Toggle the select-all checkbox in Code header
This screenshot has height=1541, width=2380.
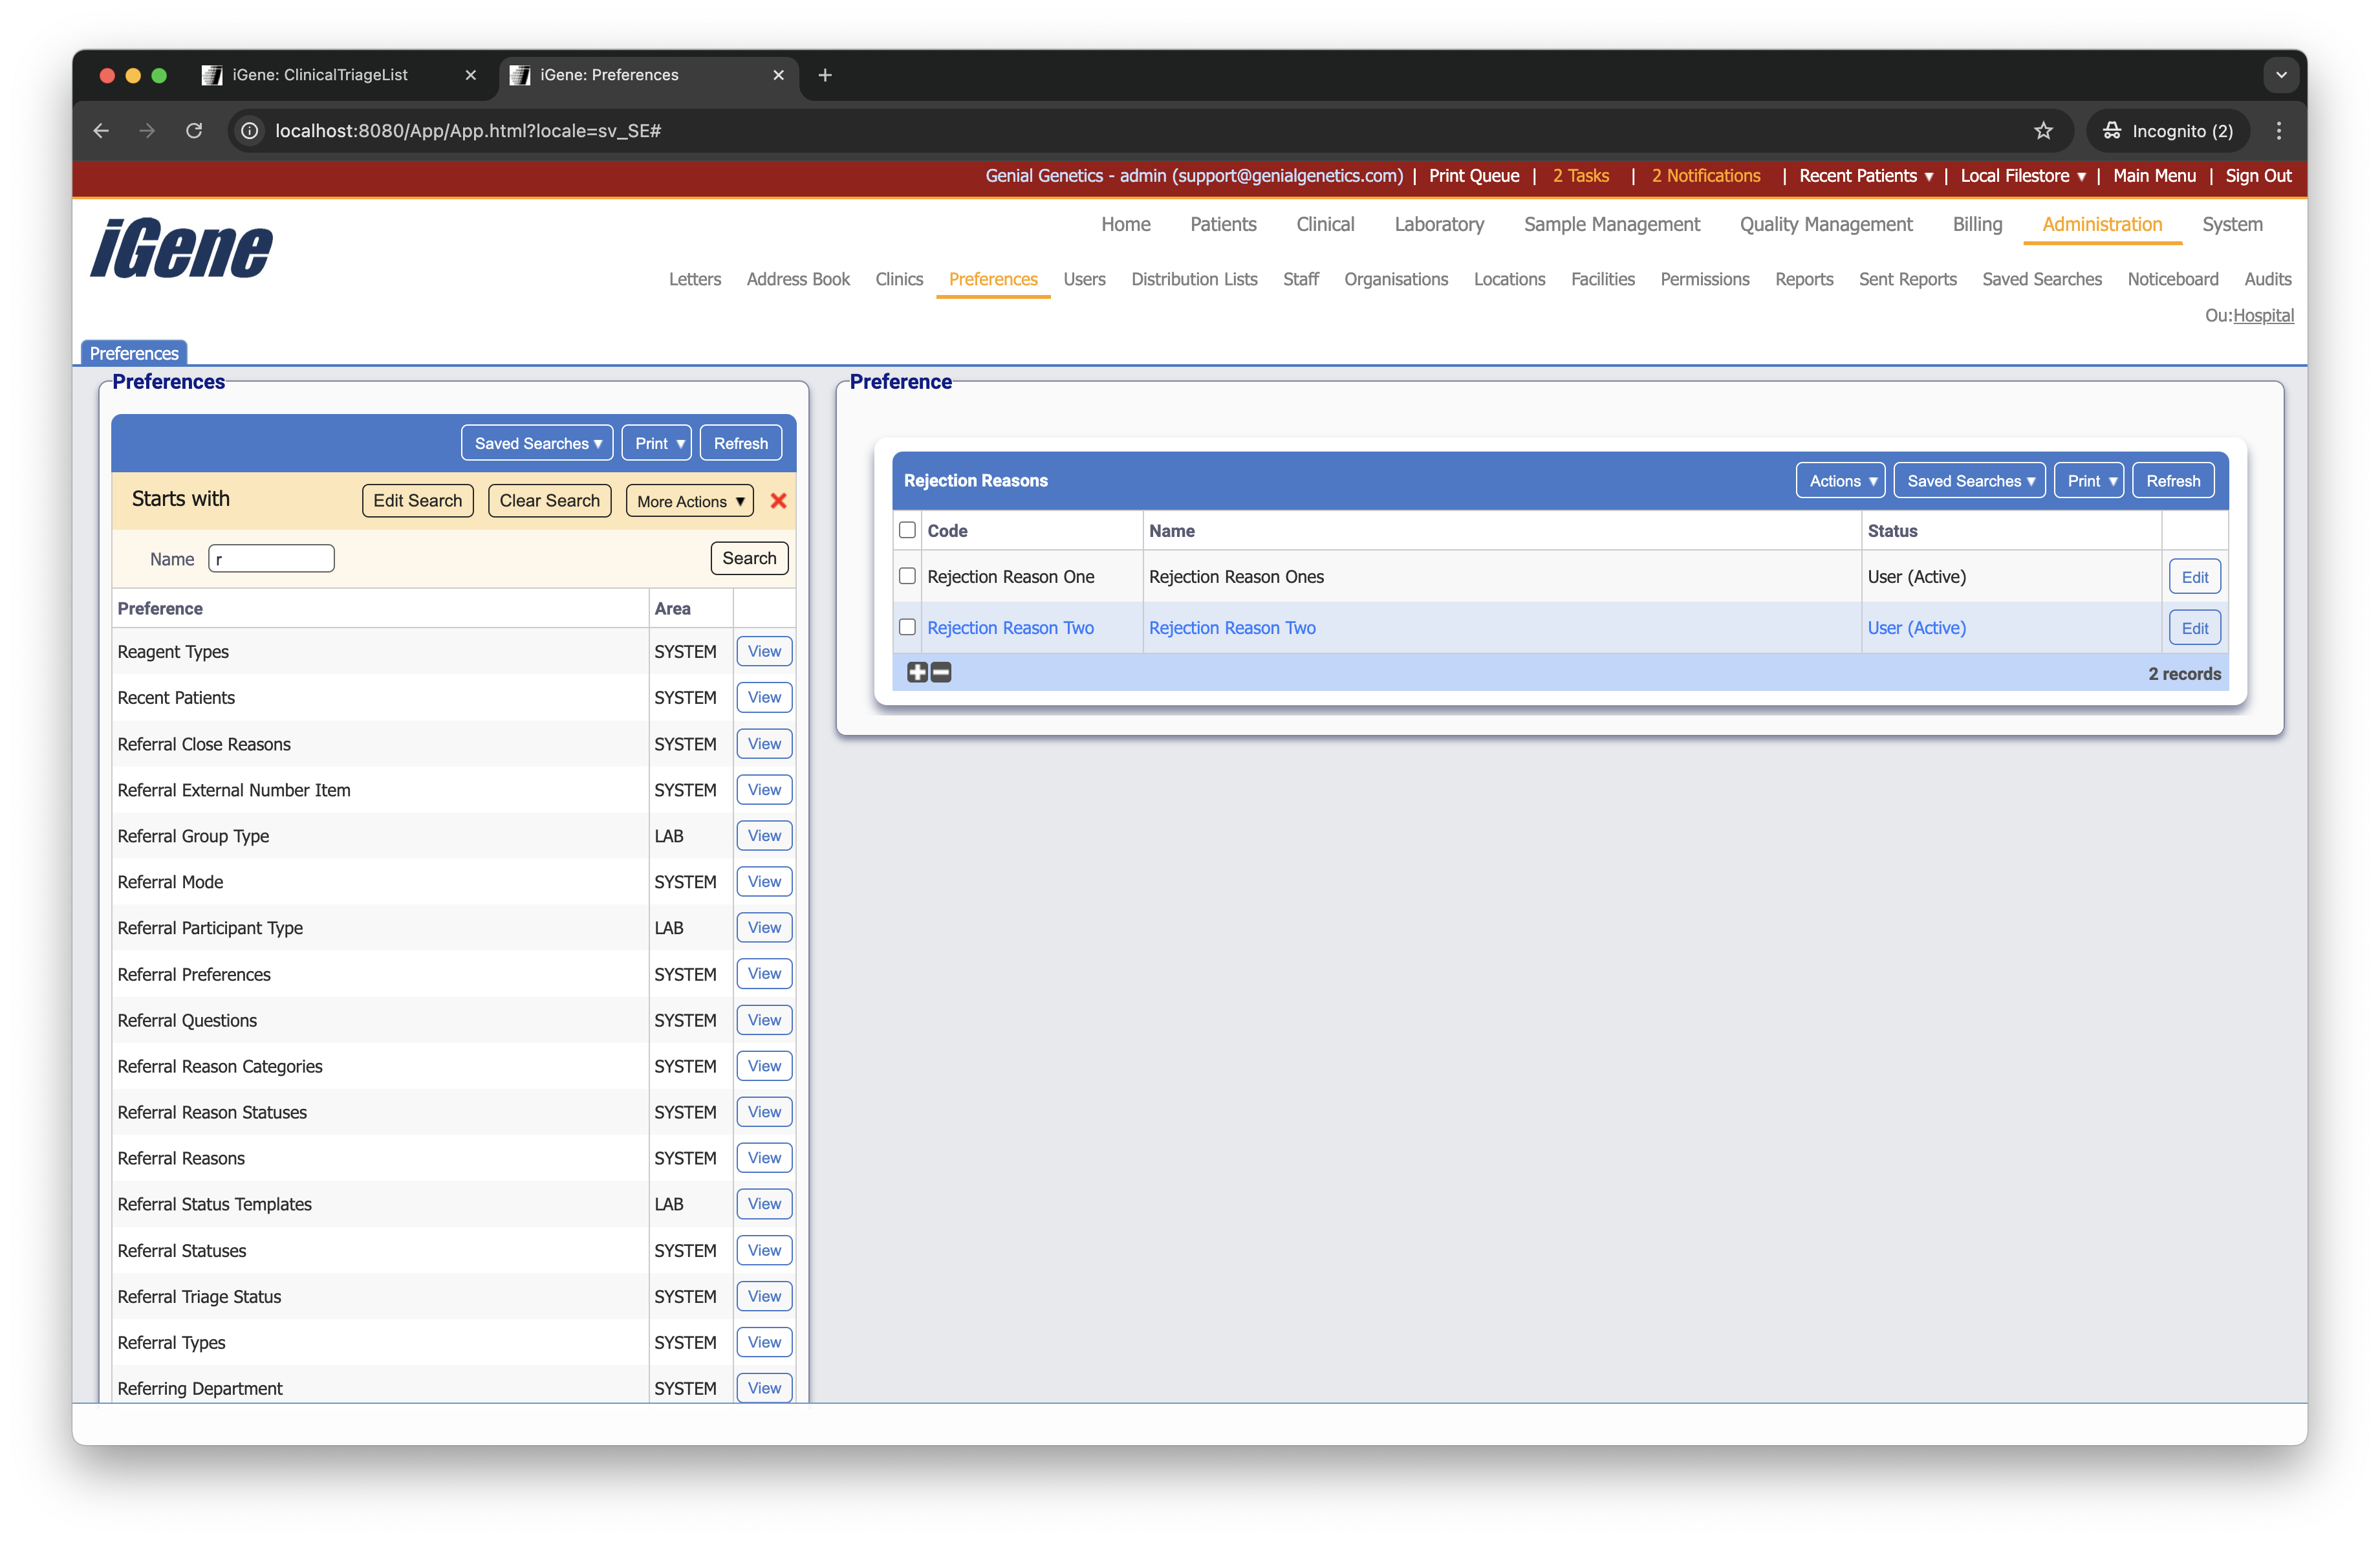[x=907, y=530]
